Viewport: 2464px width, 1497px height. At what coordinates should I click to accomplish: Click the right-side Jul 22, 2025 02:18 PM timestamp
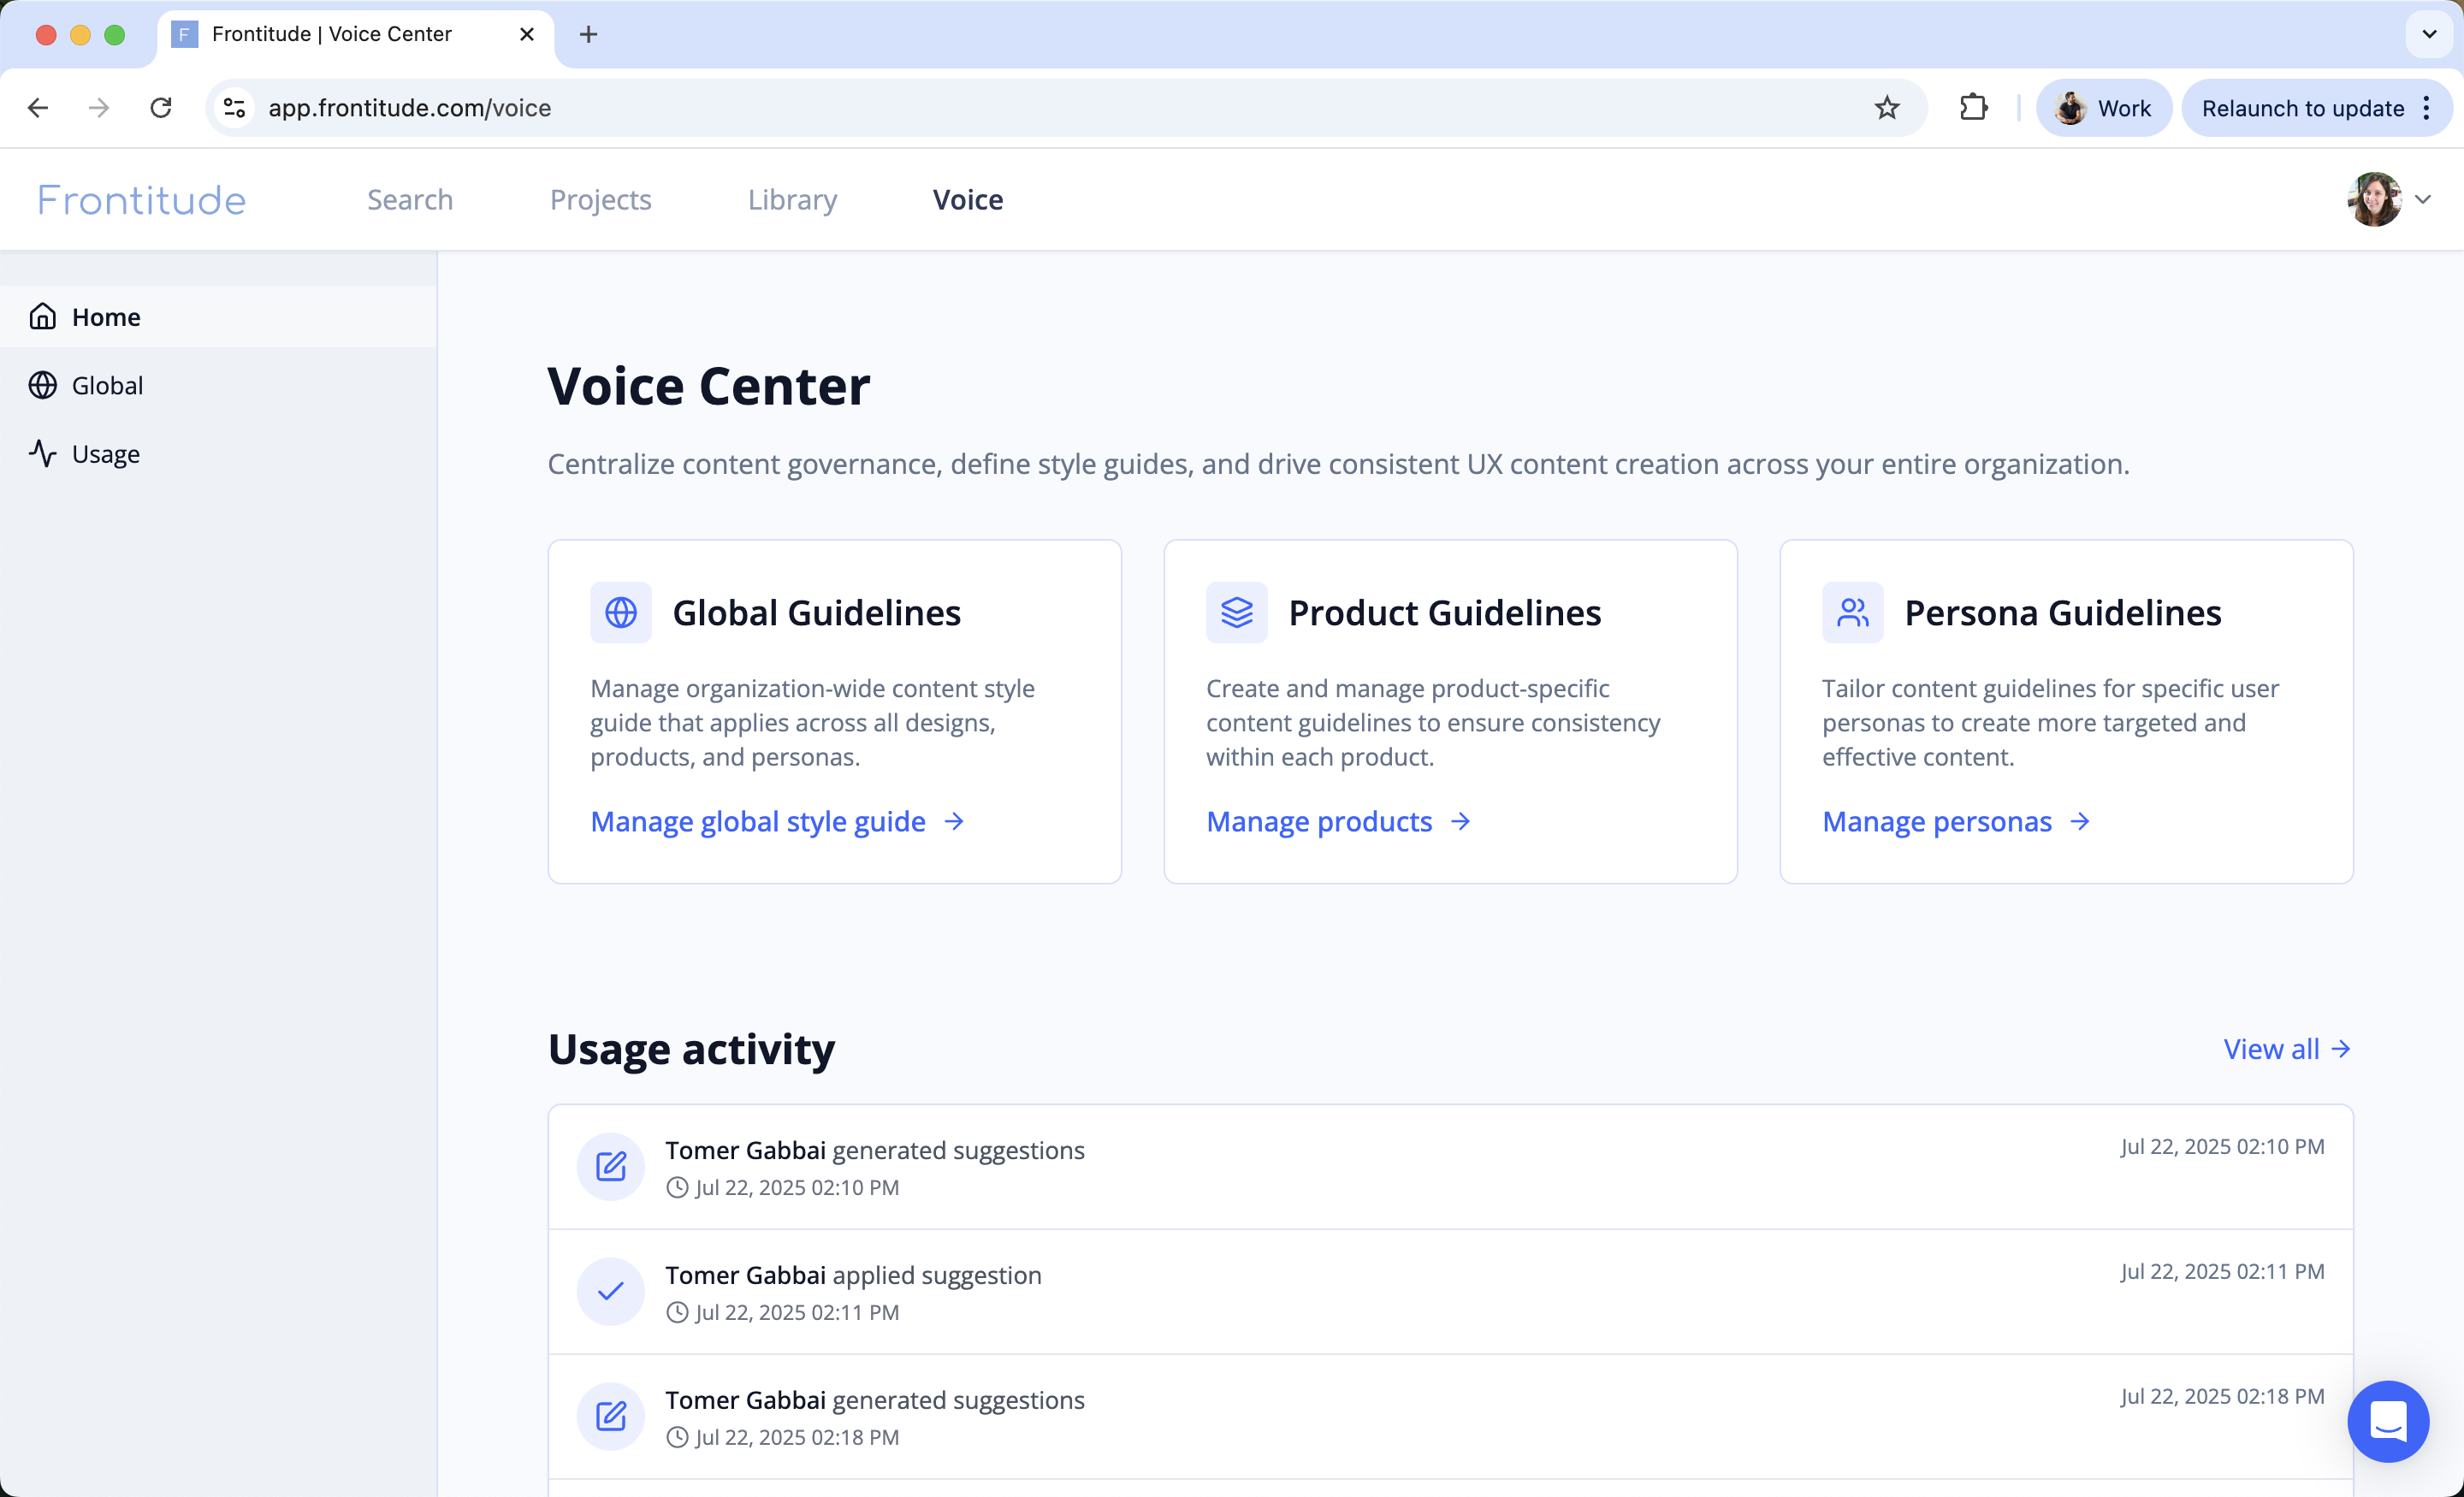2222,1396
